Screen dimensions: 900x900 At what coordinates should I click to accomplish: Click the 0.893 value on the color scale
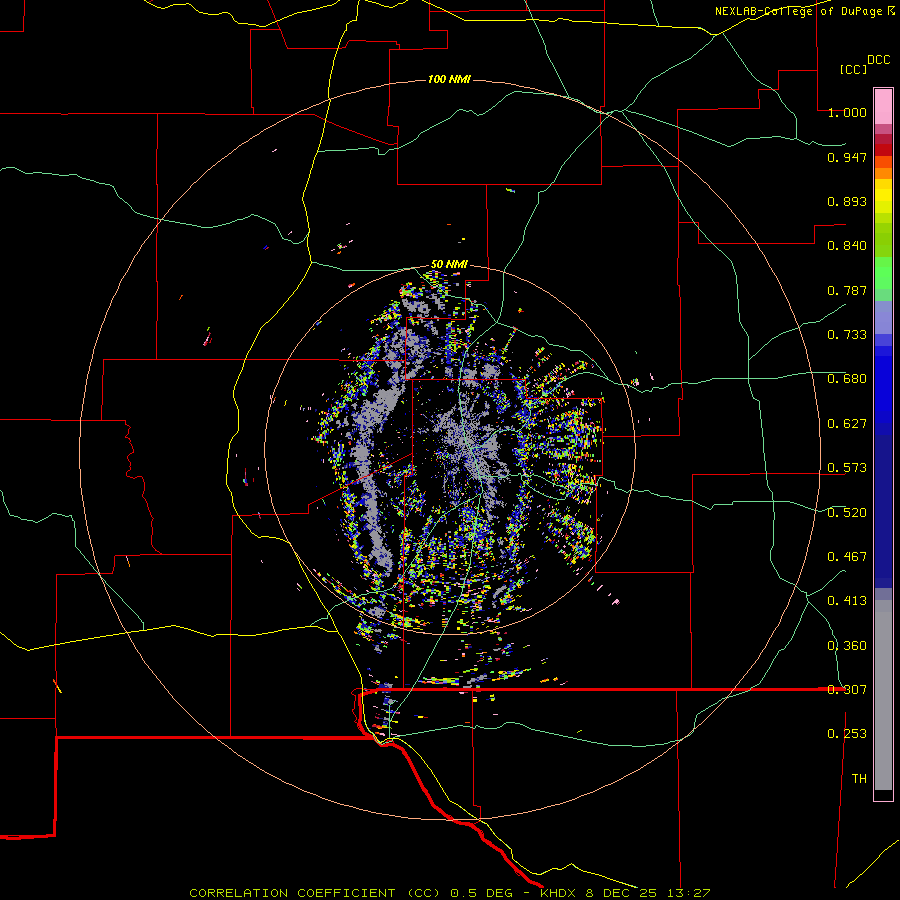point(847,201)
